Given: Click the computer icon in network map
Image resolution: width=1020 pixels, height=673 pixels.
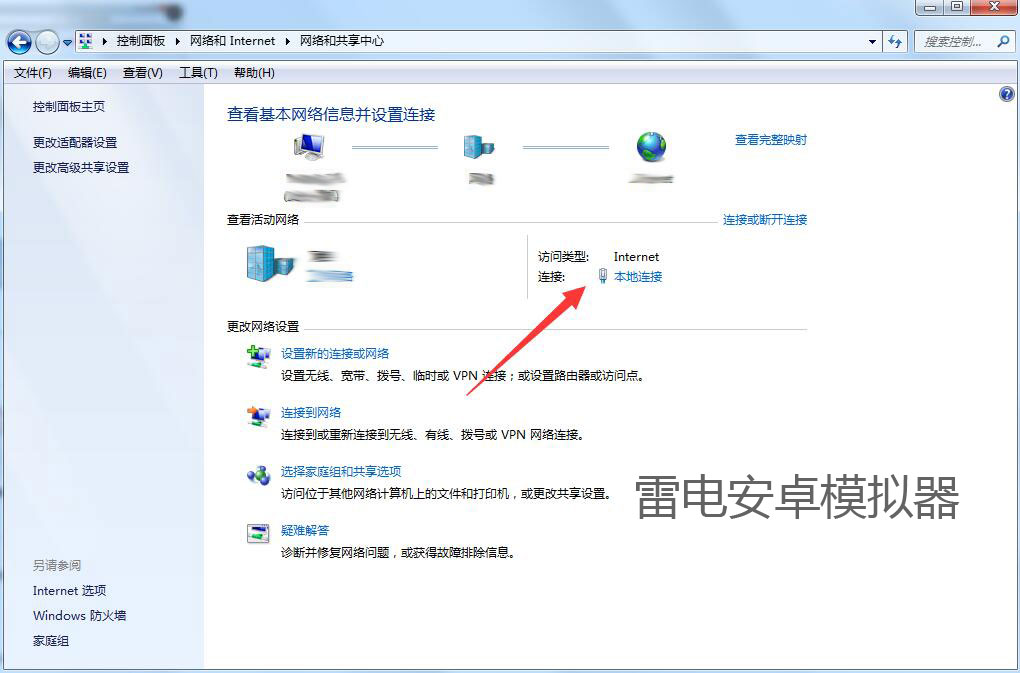Looking at the screenshot, I should pos(308,147).
